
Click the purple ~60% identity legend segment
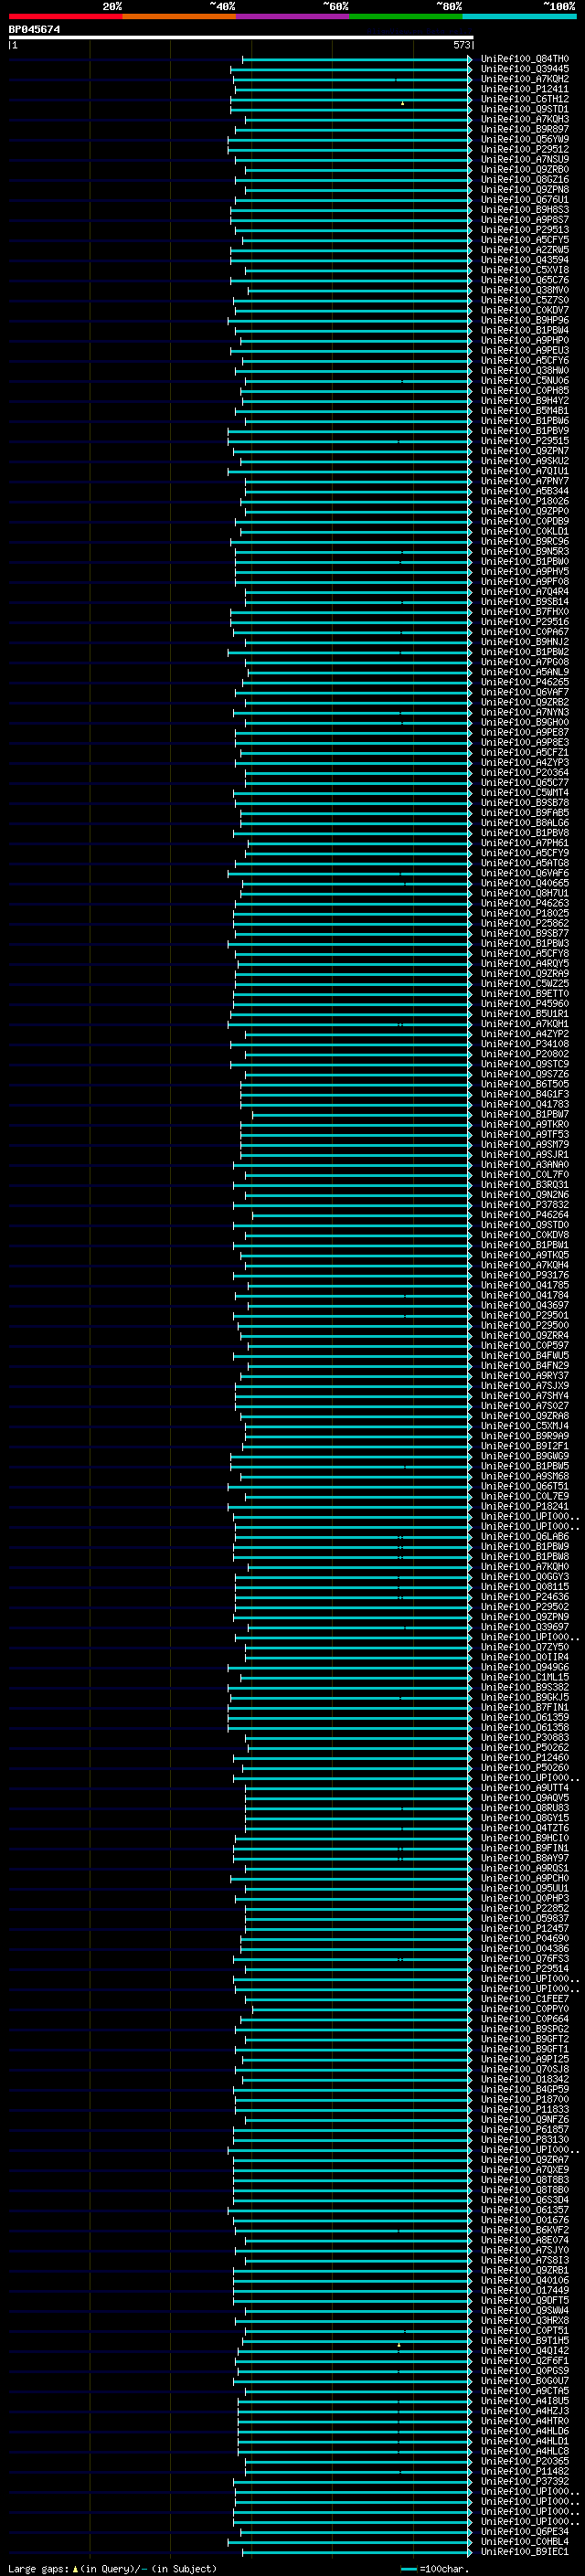(x=292, y=16)
